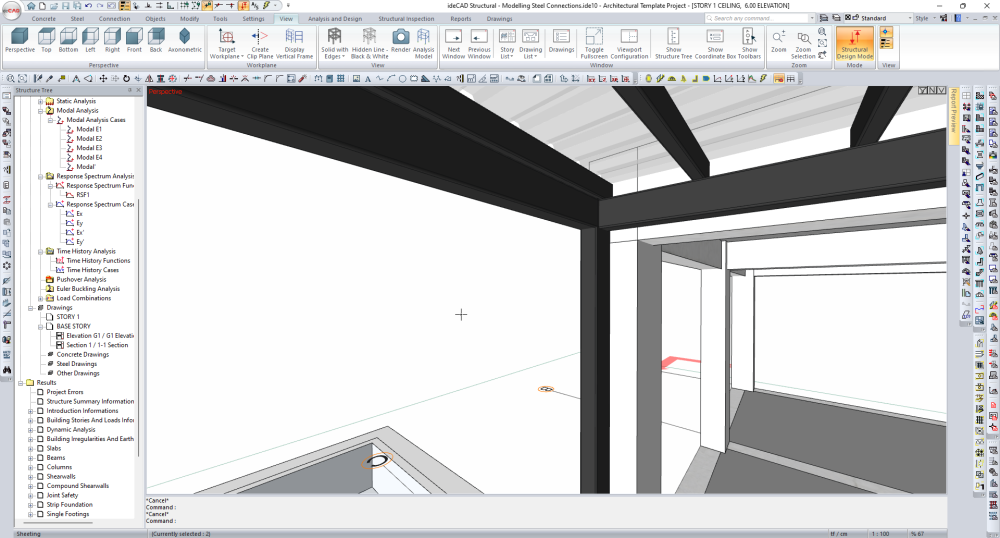Select Pushover Analysis in the tree
1000x538 pixels.
tap(81, 279)
